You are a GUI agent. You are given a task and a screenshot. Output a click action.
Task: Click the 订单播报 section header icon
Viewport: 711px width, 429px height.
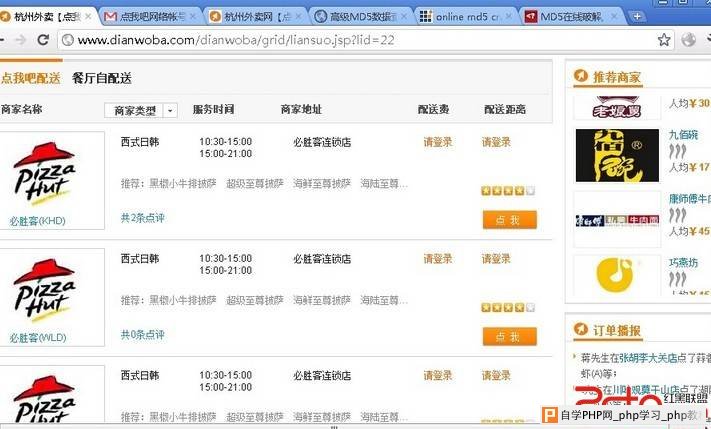[580, 329]
